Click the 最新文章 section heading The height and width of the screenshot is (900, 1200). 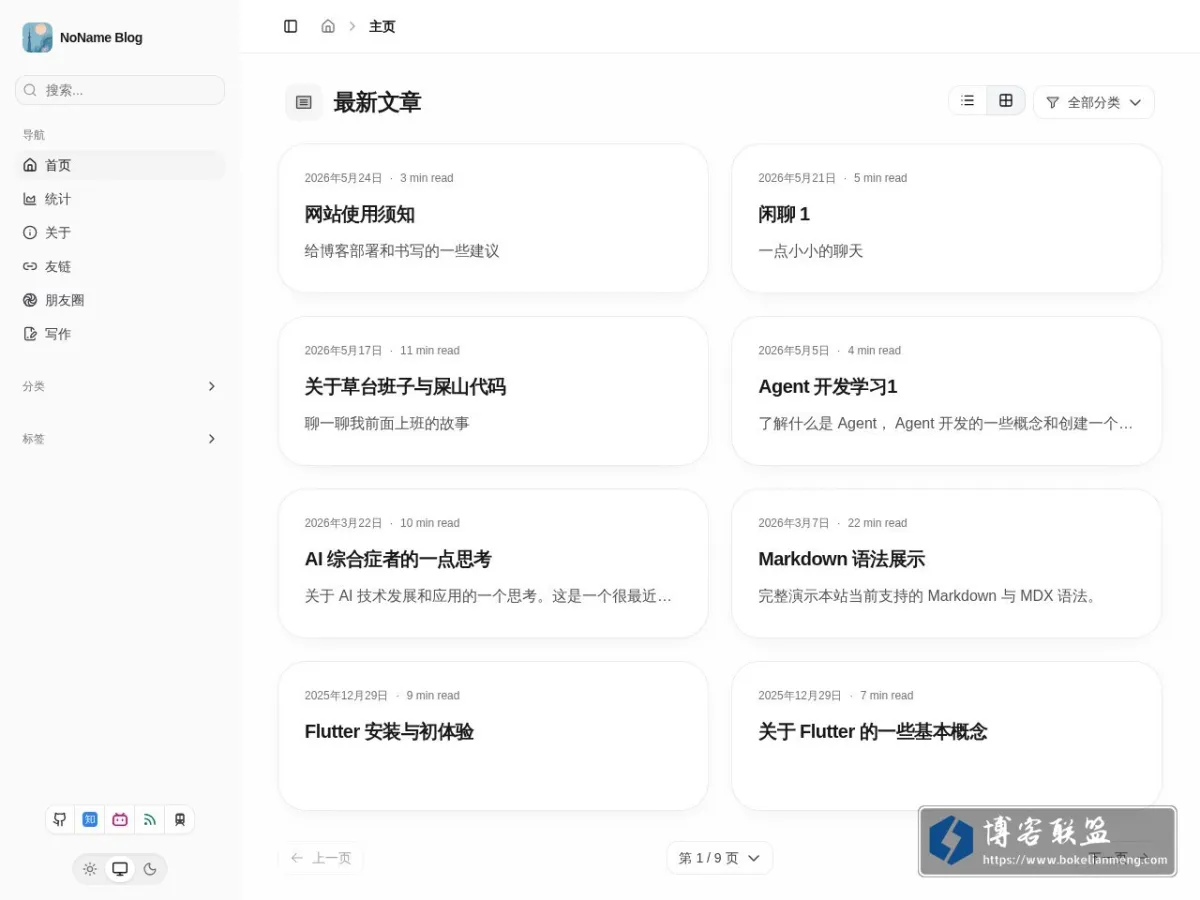click(x=377, y=102)
